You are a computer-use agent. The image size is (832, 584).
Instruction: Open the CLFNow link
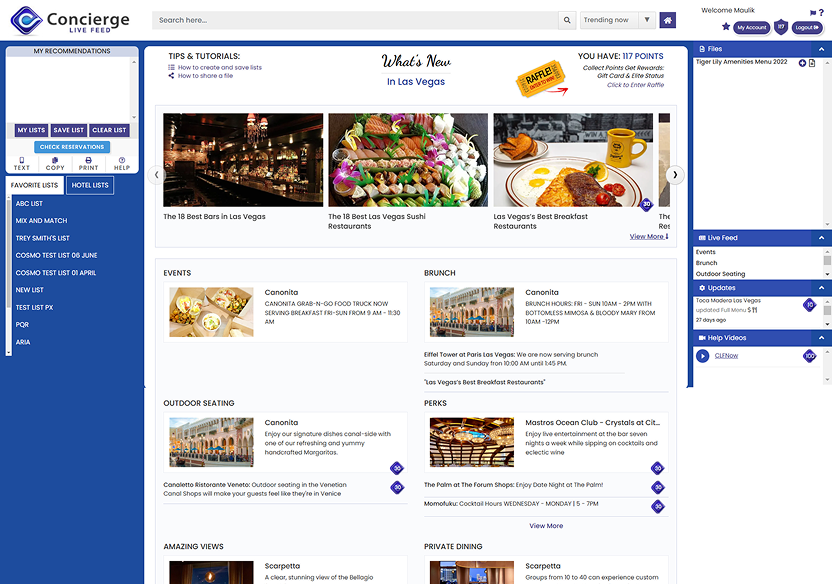pos(726,356)
